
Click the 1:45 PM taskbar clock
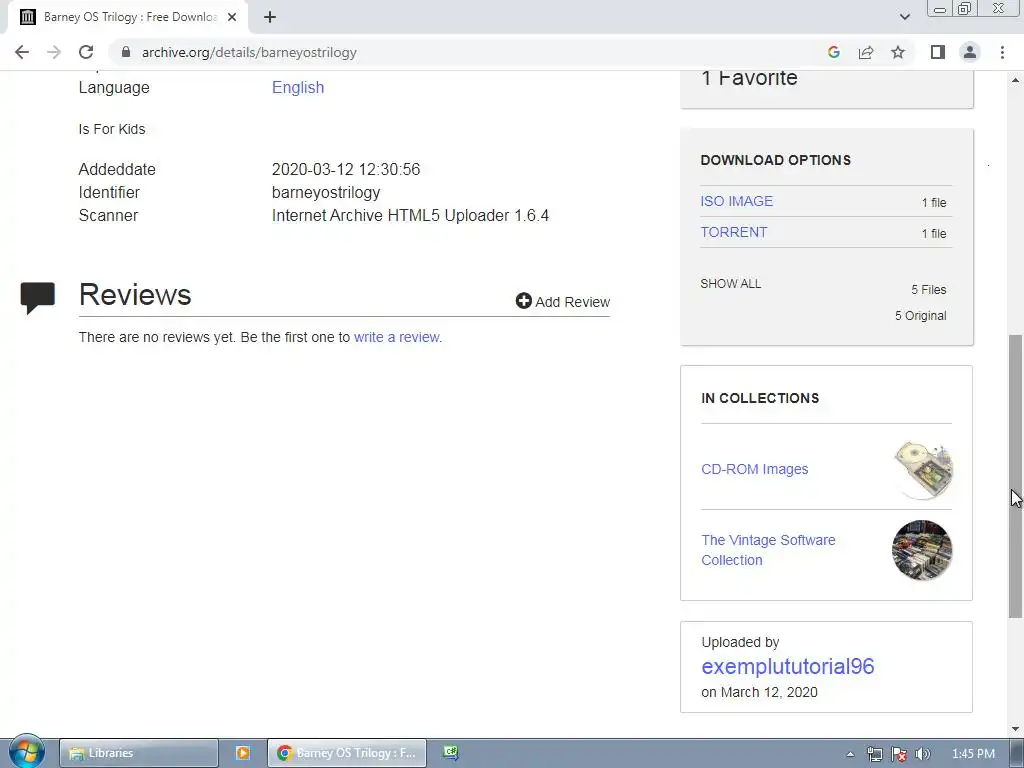[973, 754]
